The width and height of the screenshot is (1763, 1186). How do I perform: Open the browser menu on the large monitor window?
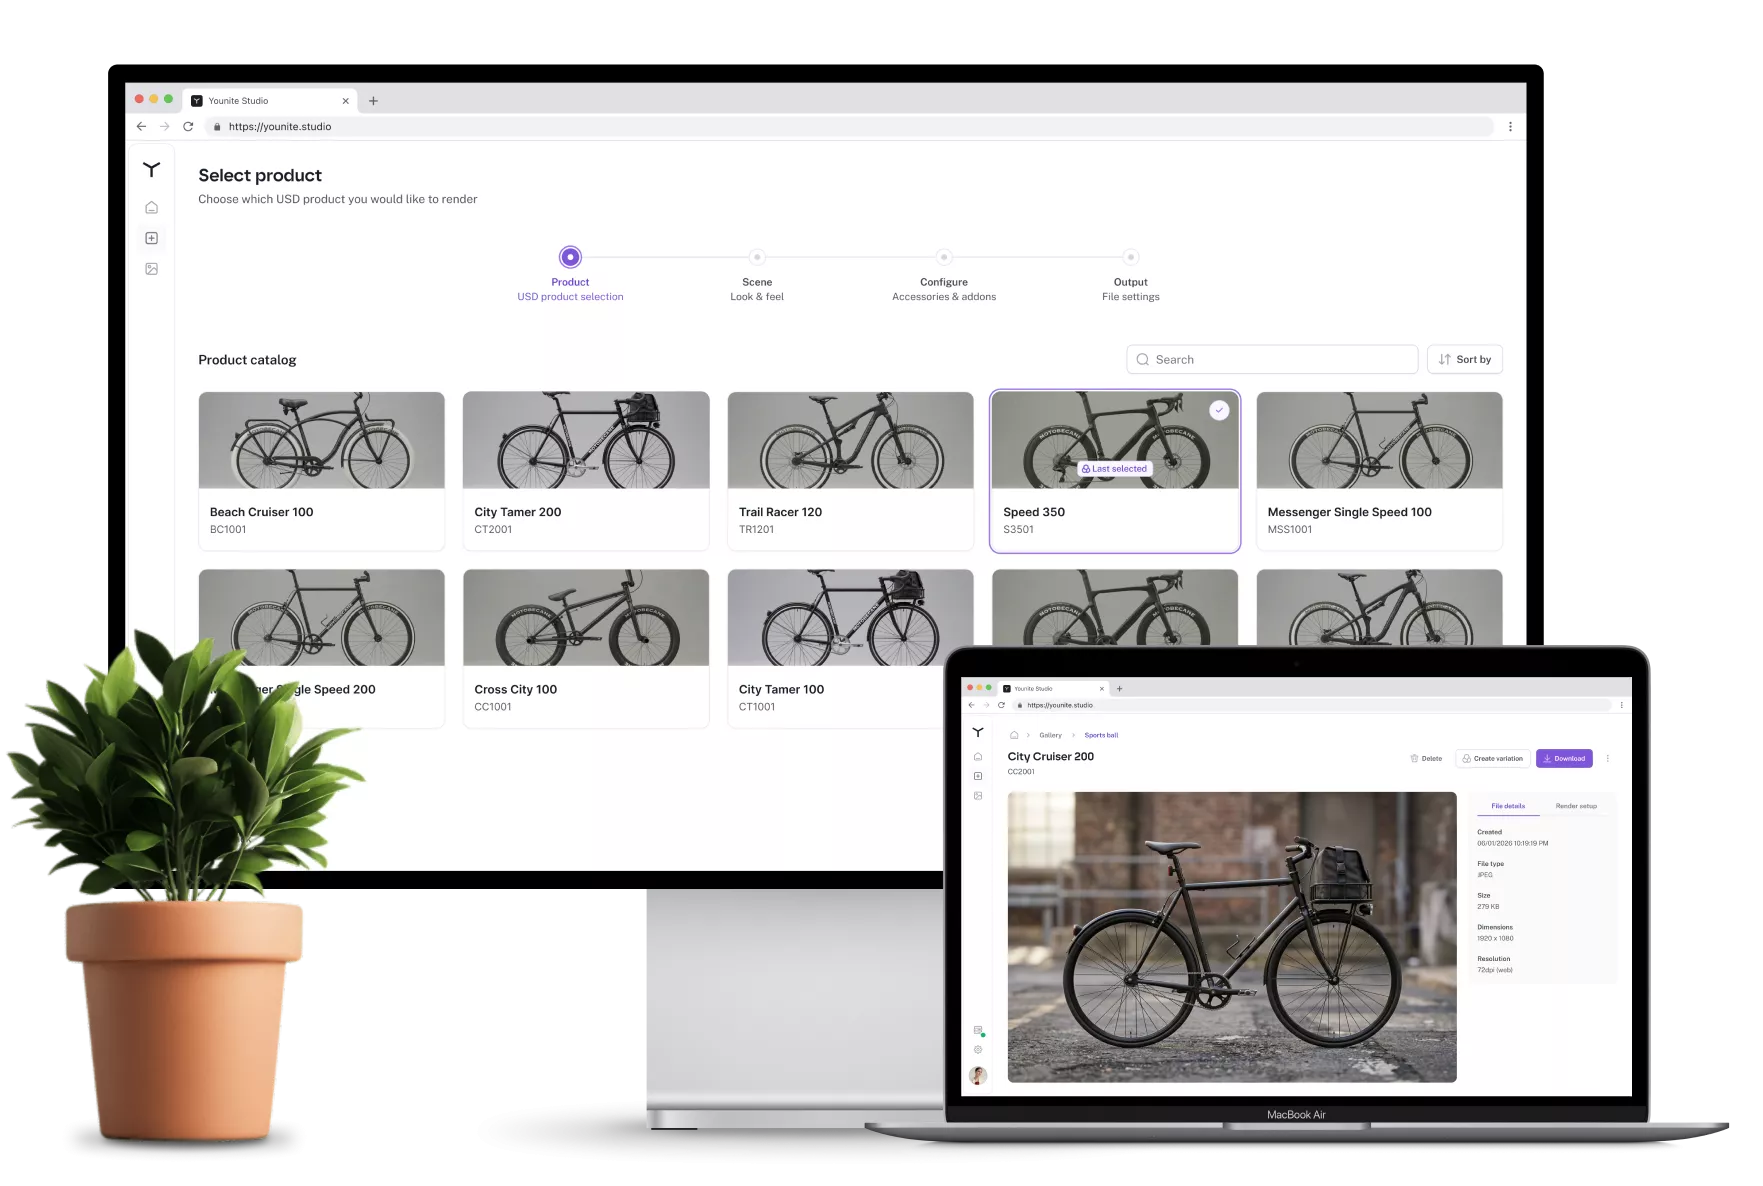click(1510, 127)
